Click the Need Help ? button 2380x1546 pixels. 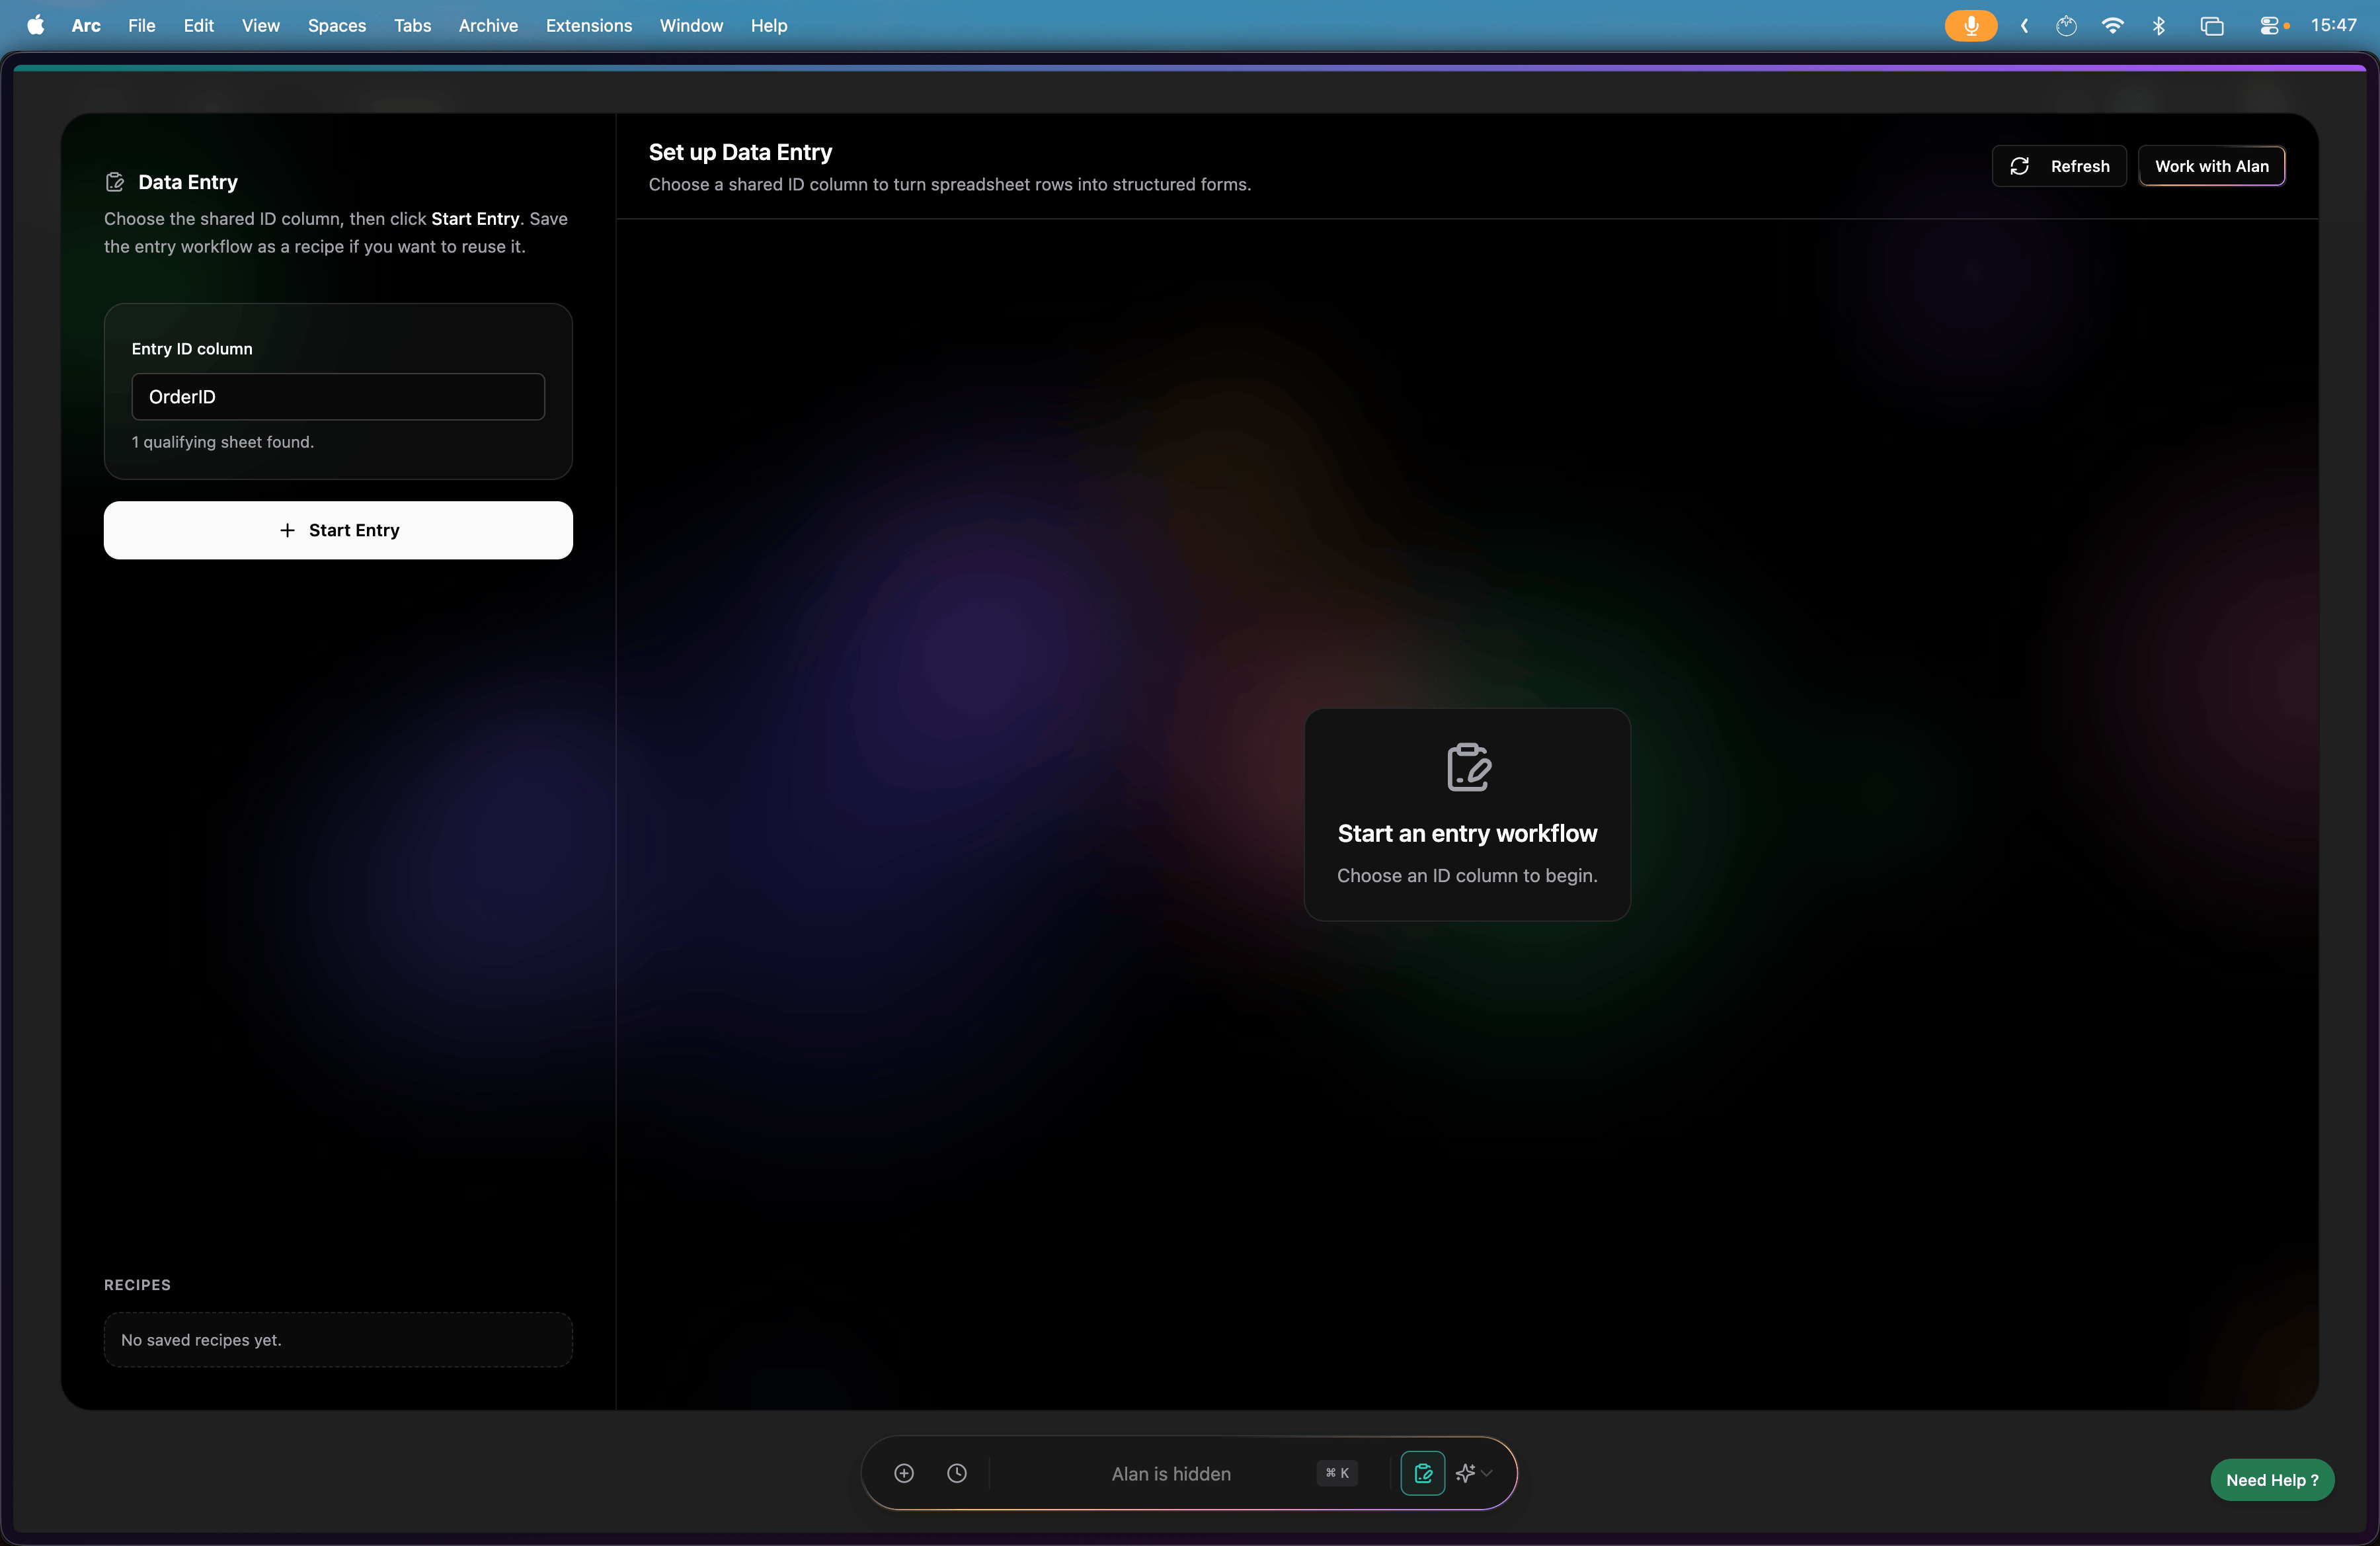[x=2272, y=1480]
